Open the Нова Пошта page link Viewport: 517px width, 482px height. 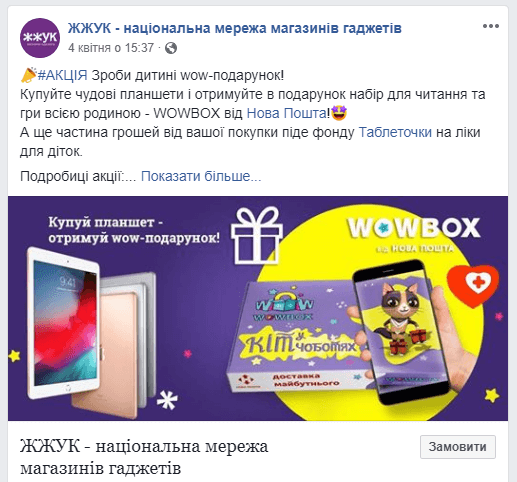[286, 113]
